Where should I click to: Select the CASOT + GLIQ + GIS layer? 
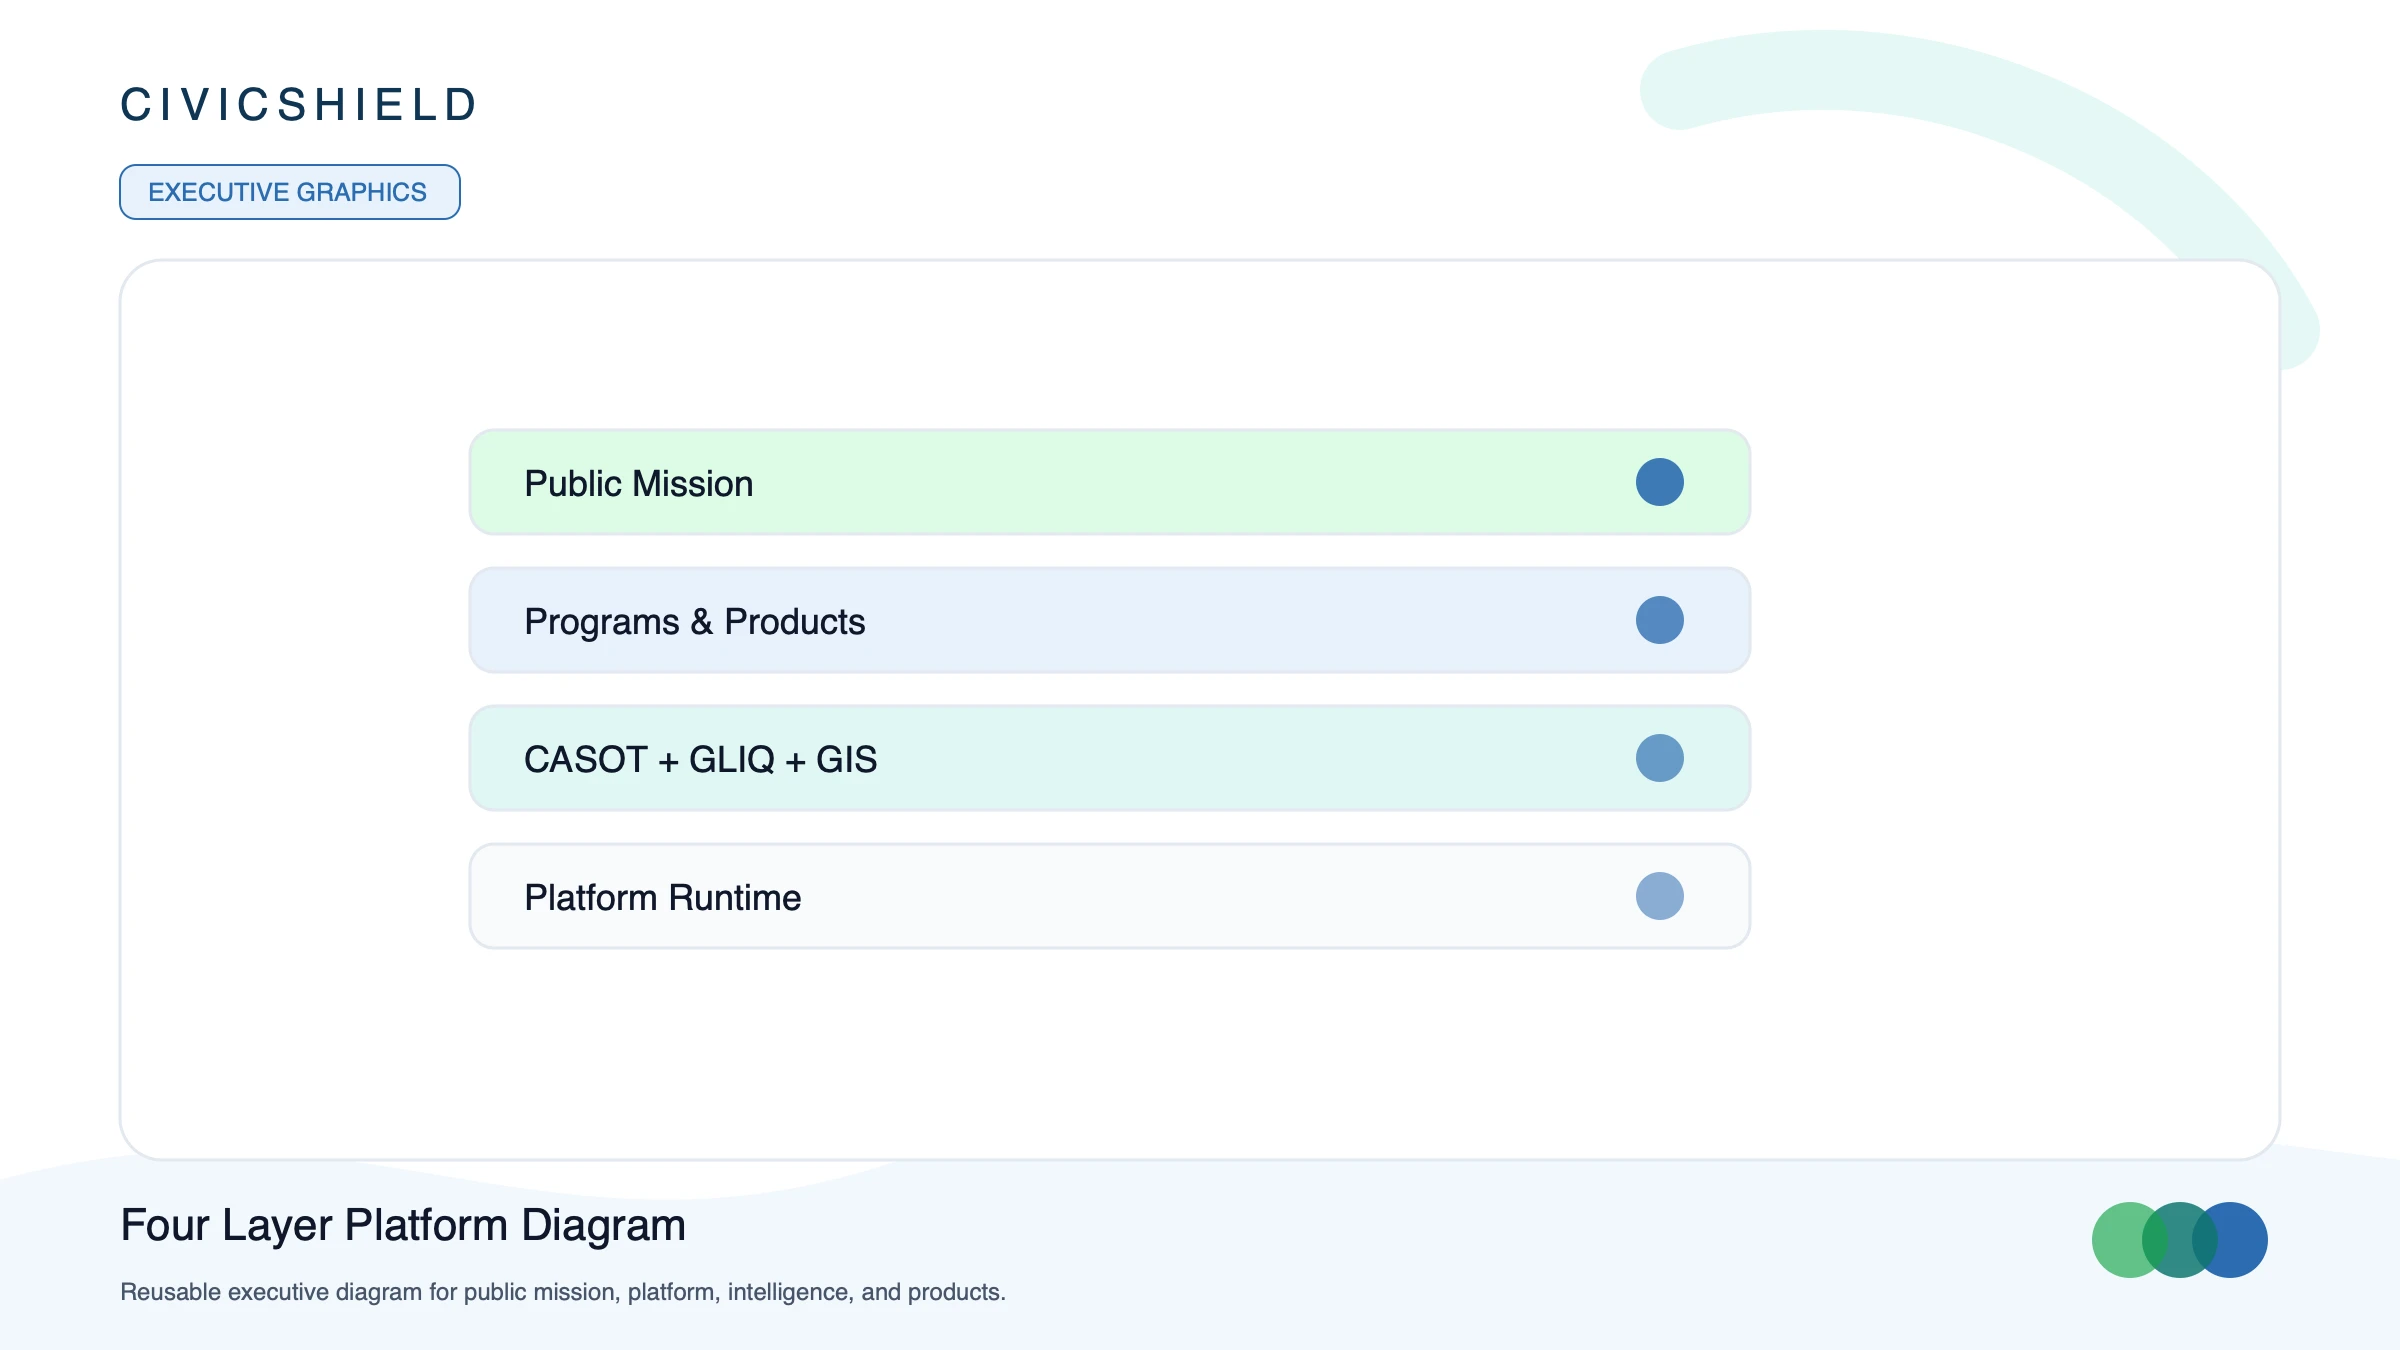point(1110,758)
